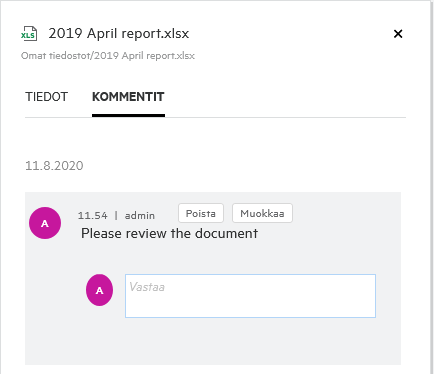Select the KOMMENTIT tab
Viewport: 434px width, 374px height.
coord(128,97)
